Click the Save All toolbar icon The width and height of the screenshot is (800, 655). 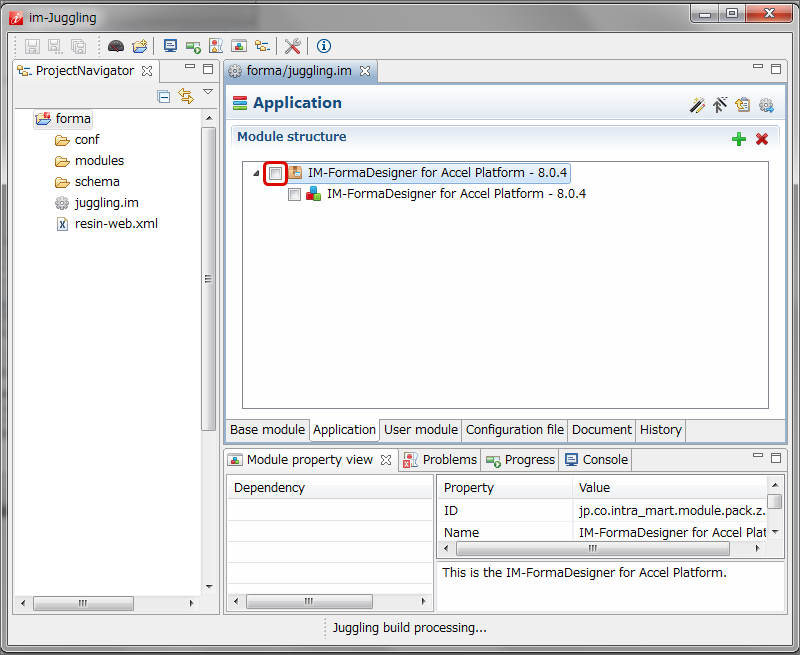tap(79, 46)
